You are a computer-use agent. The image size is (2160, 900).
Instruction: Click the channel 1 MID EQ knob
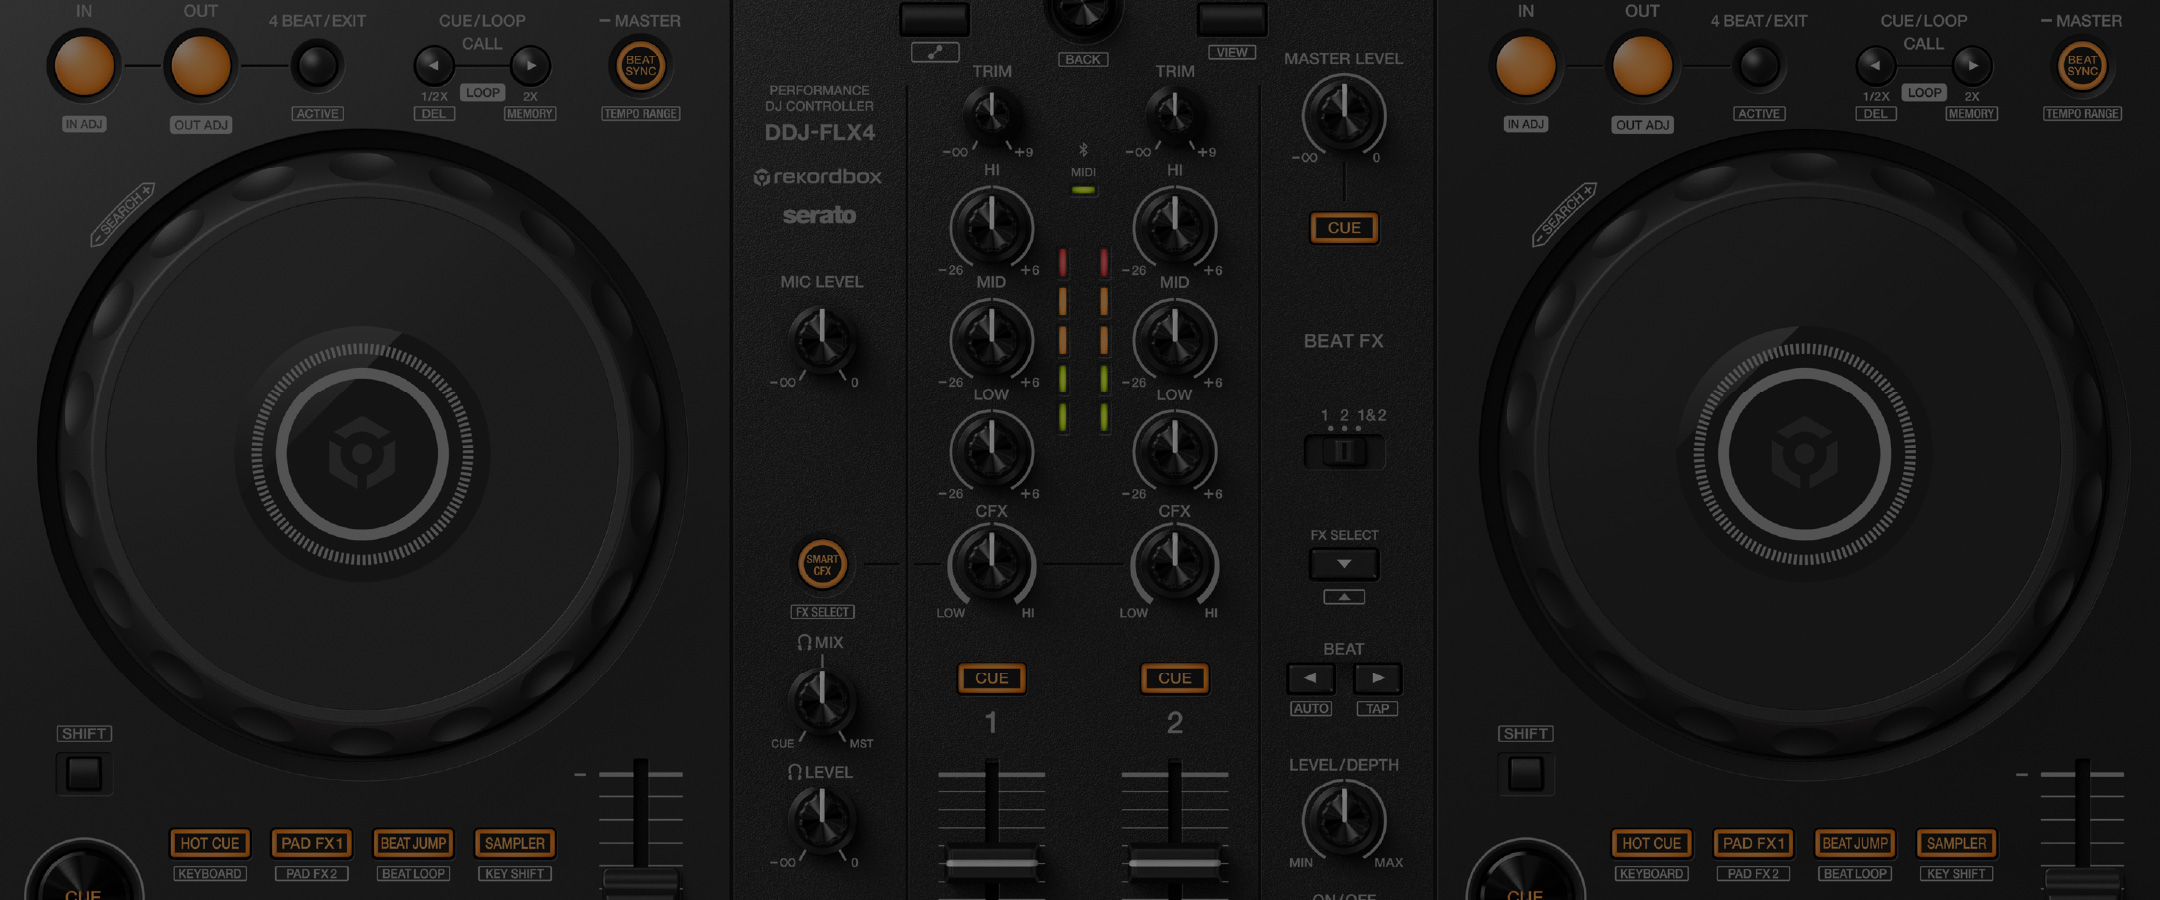[992, 339]
